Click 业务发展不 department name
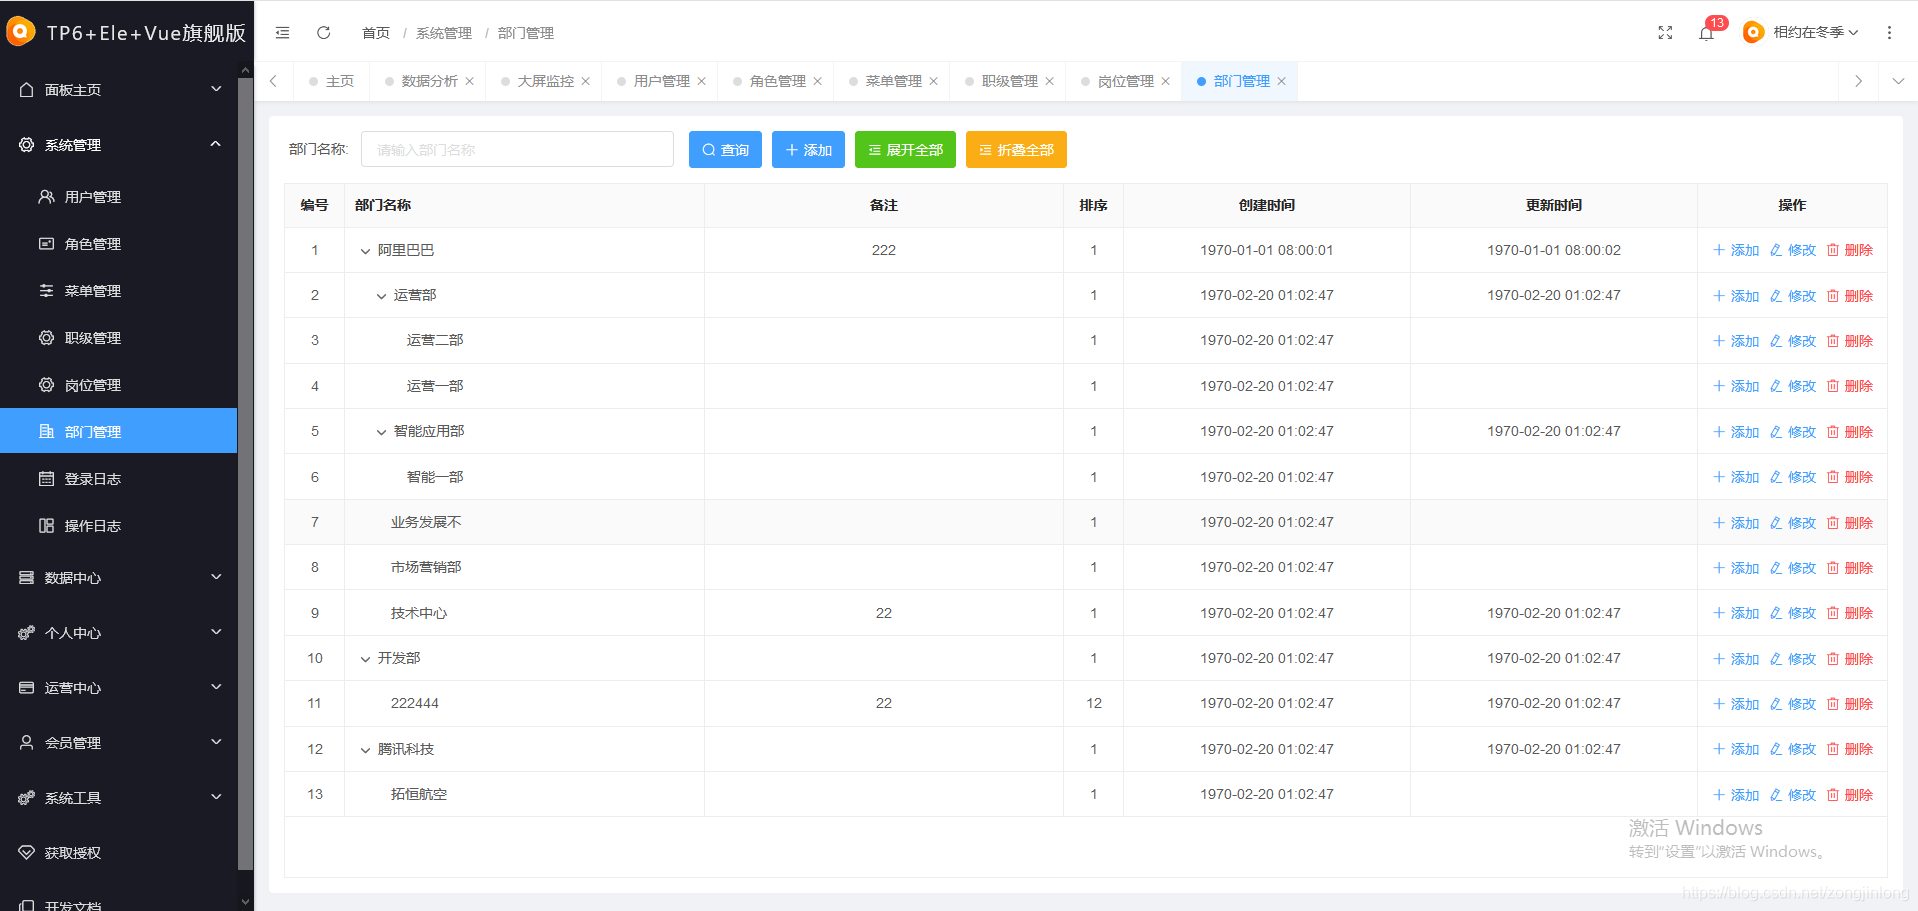Screen dimensions: 1918x911 coord(426,522)
